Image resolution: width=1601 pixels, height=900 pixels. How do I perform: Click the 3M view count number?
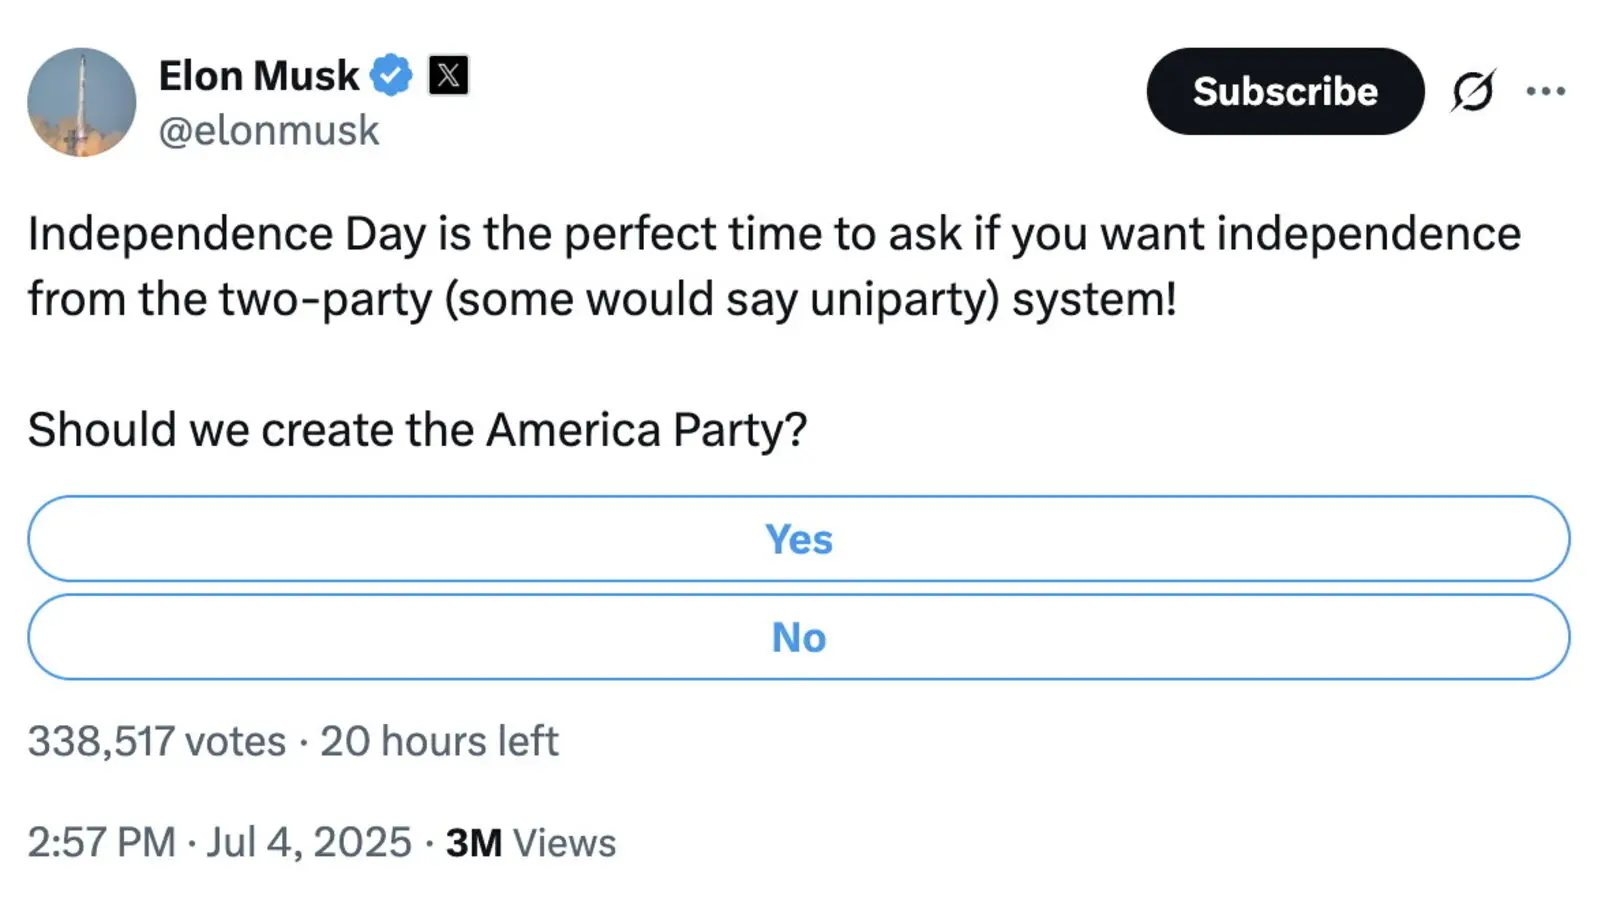tap(473, 842)
